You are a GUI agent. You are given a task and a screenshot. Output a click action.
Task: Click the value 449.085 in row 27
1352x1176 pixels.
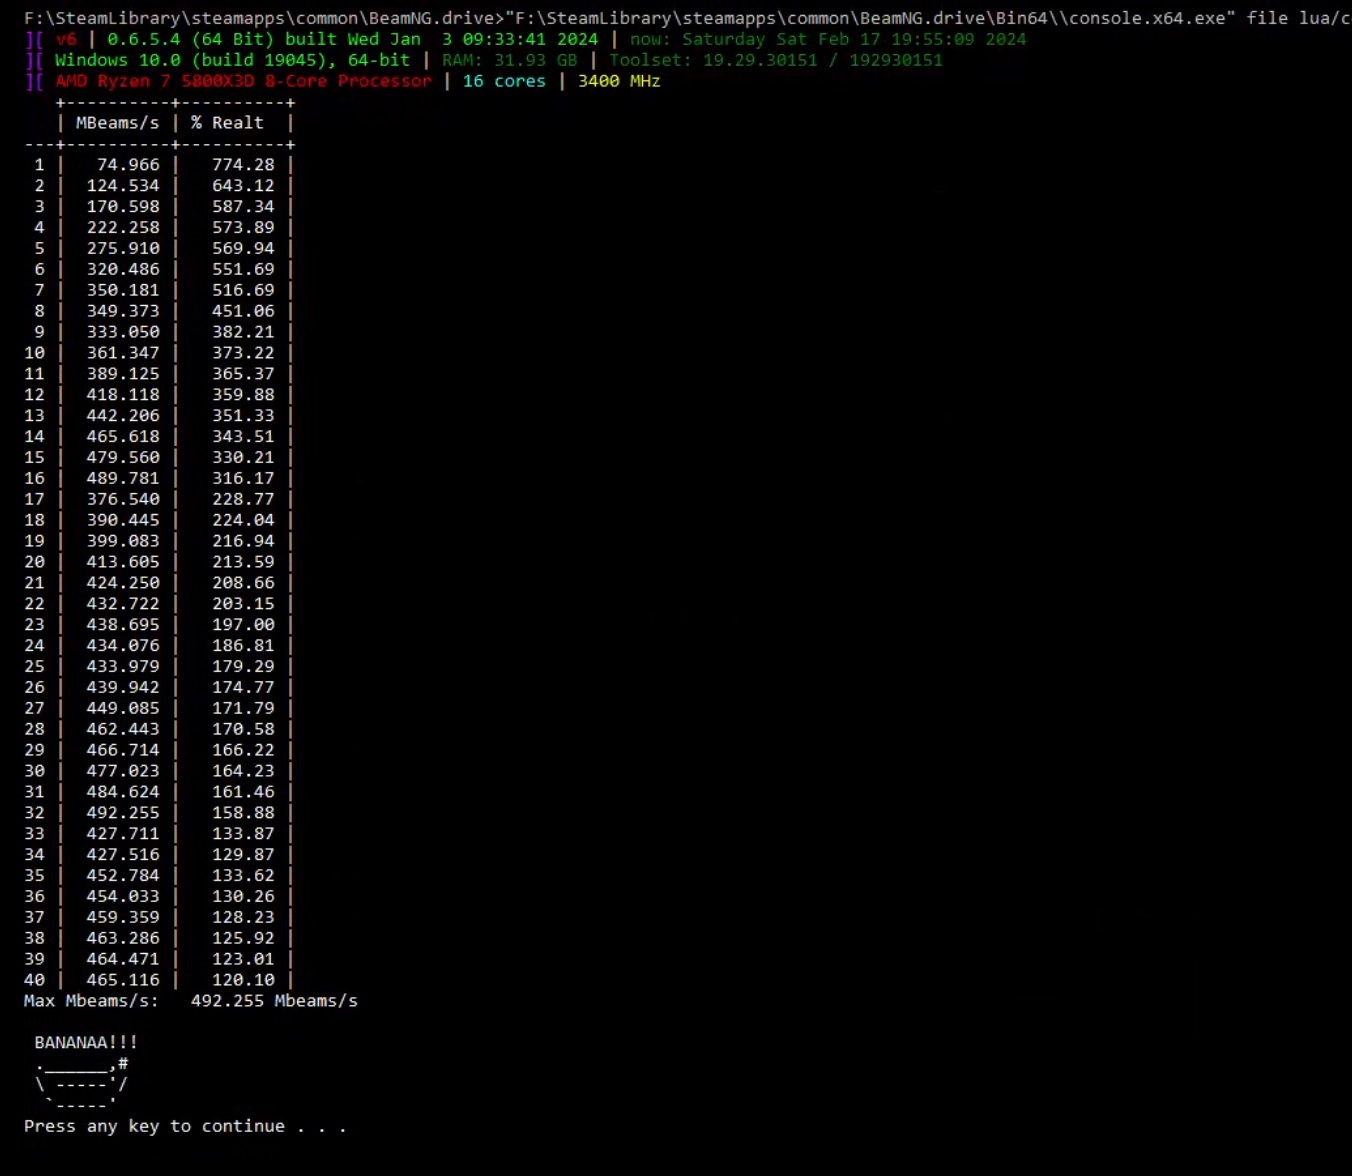[x=123, y=710]
